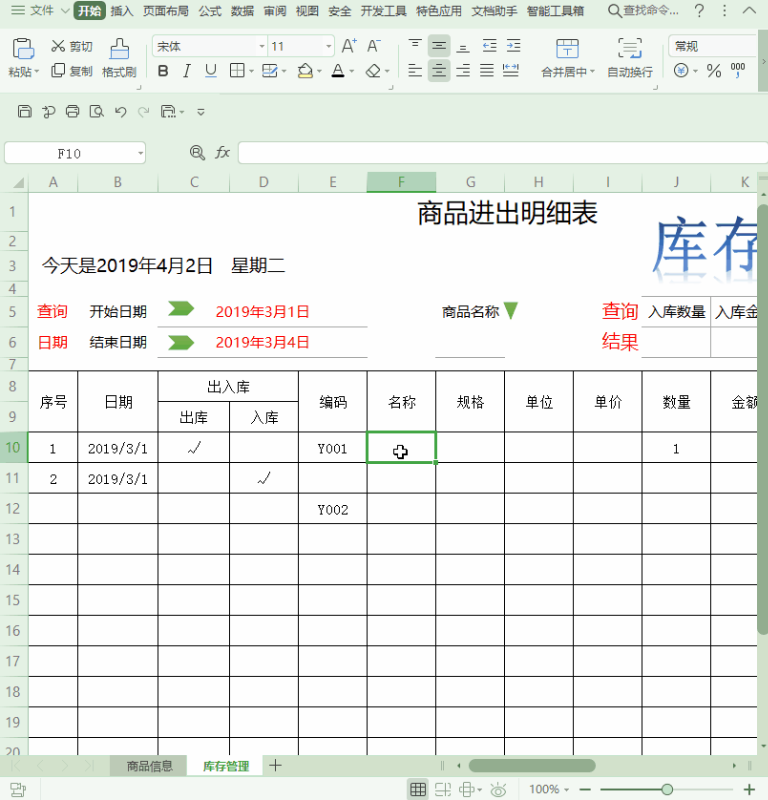Click the Print Preview icon
The image size is (768, 800).
[96, 111]
